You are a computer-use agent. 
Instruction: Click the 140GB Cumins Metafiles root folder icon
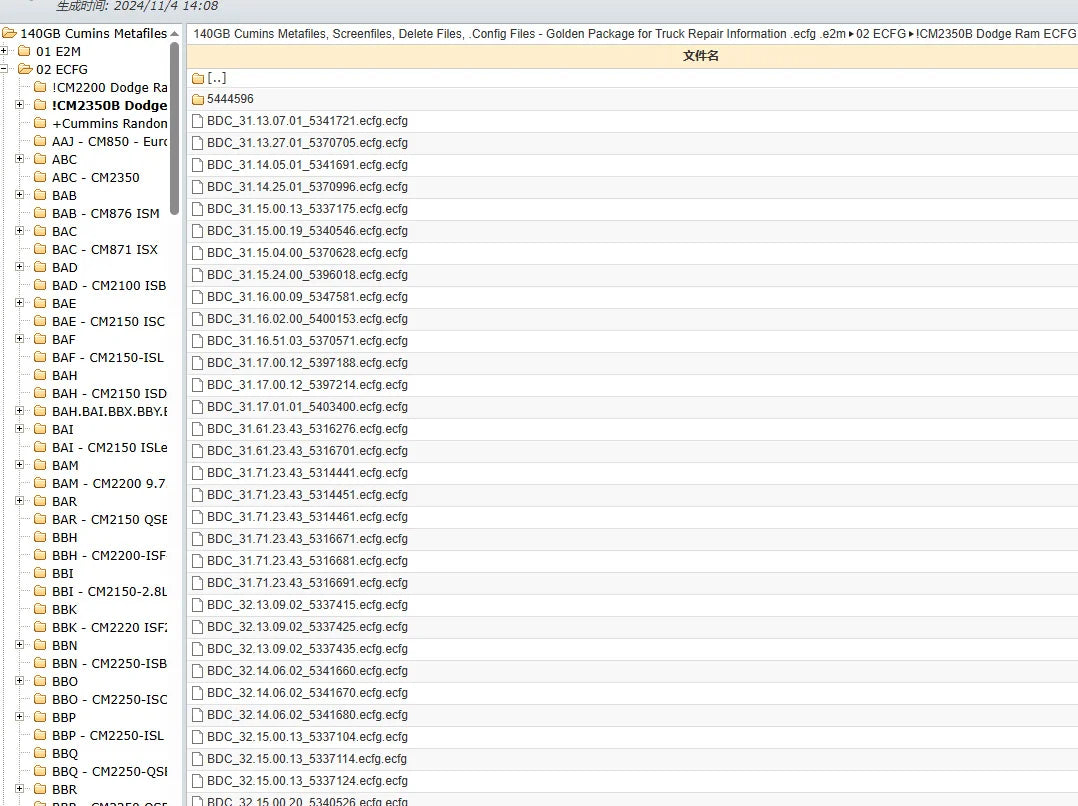(9, 33)
